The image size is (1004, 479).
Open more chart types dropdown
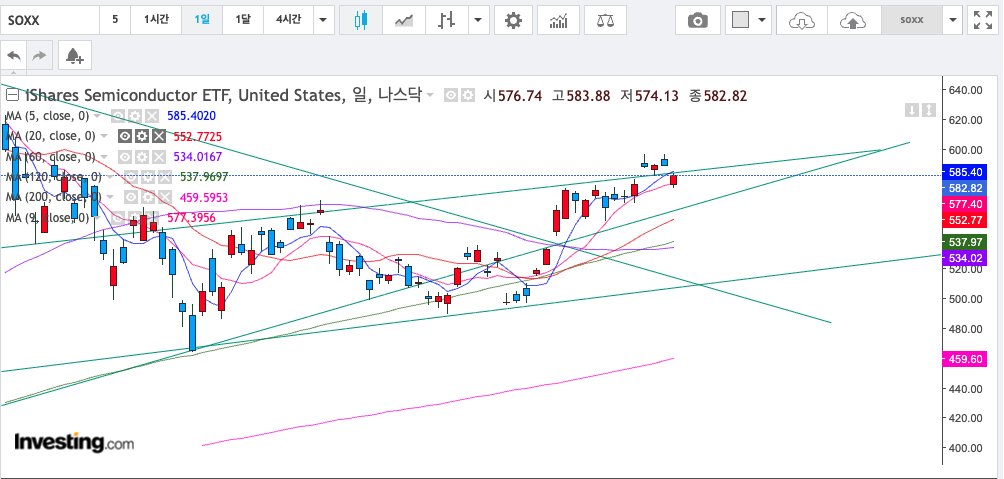pos(478,20)
